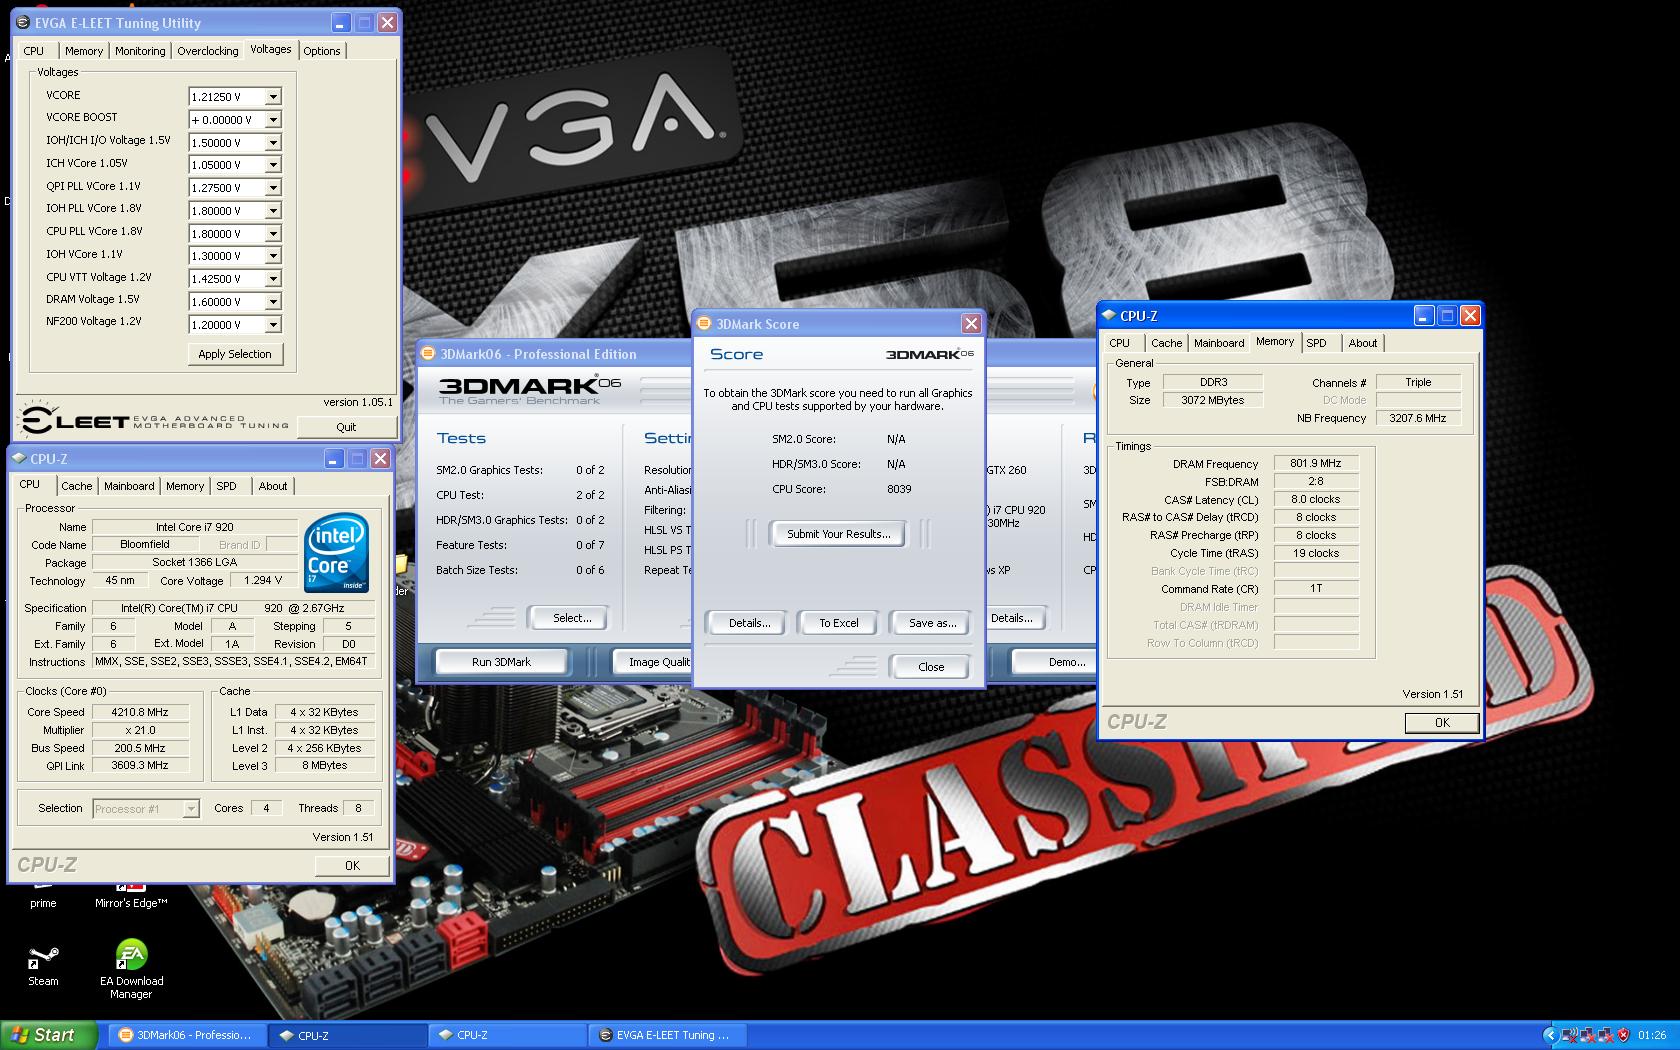Open the Mirror's Edge desktop shortcut
The width and height of the screenshot is (1680, 1050).
point(131,898)
